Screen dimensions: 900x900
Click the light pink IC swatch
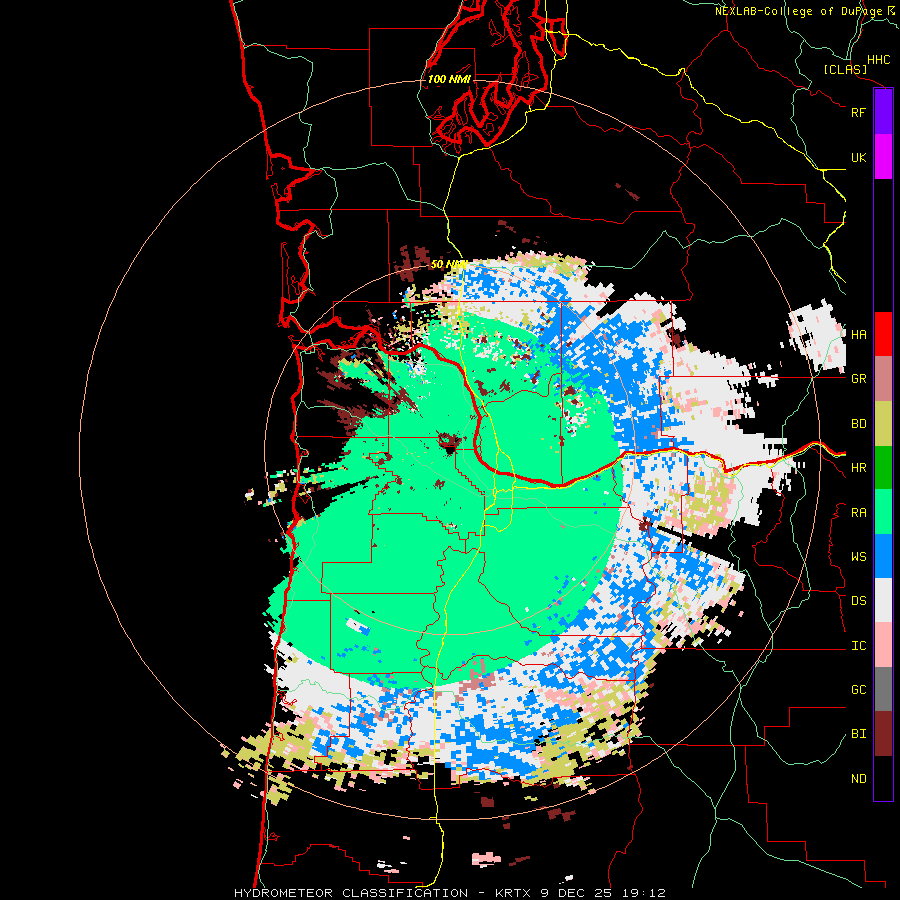point(883,645)
